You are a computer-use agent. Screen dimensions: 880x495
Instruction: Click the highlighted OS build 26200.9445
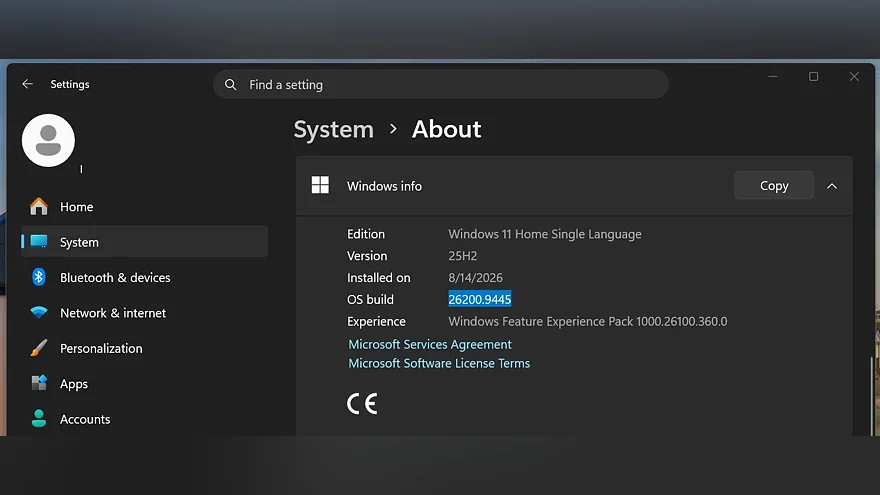click(480, 299)
